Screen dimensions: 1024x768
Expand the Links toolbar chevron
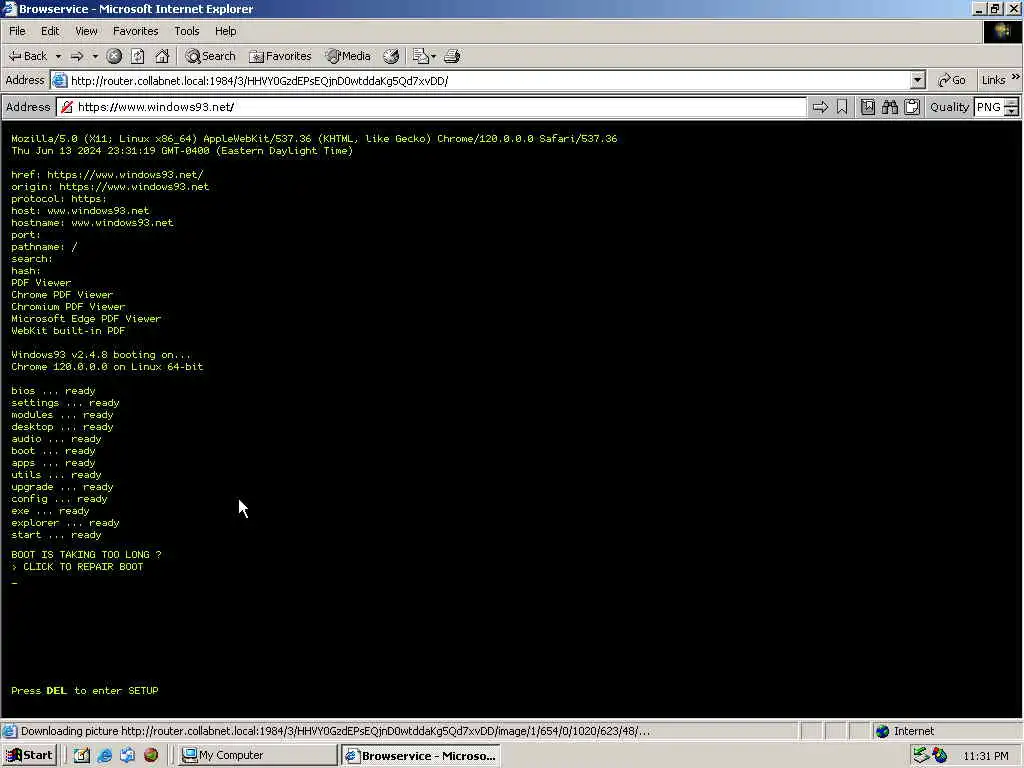tap(1016, 77)
